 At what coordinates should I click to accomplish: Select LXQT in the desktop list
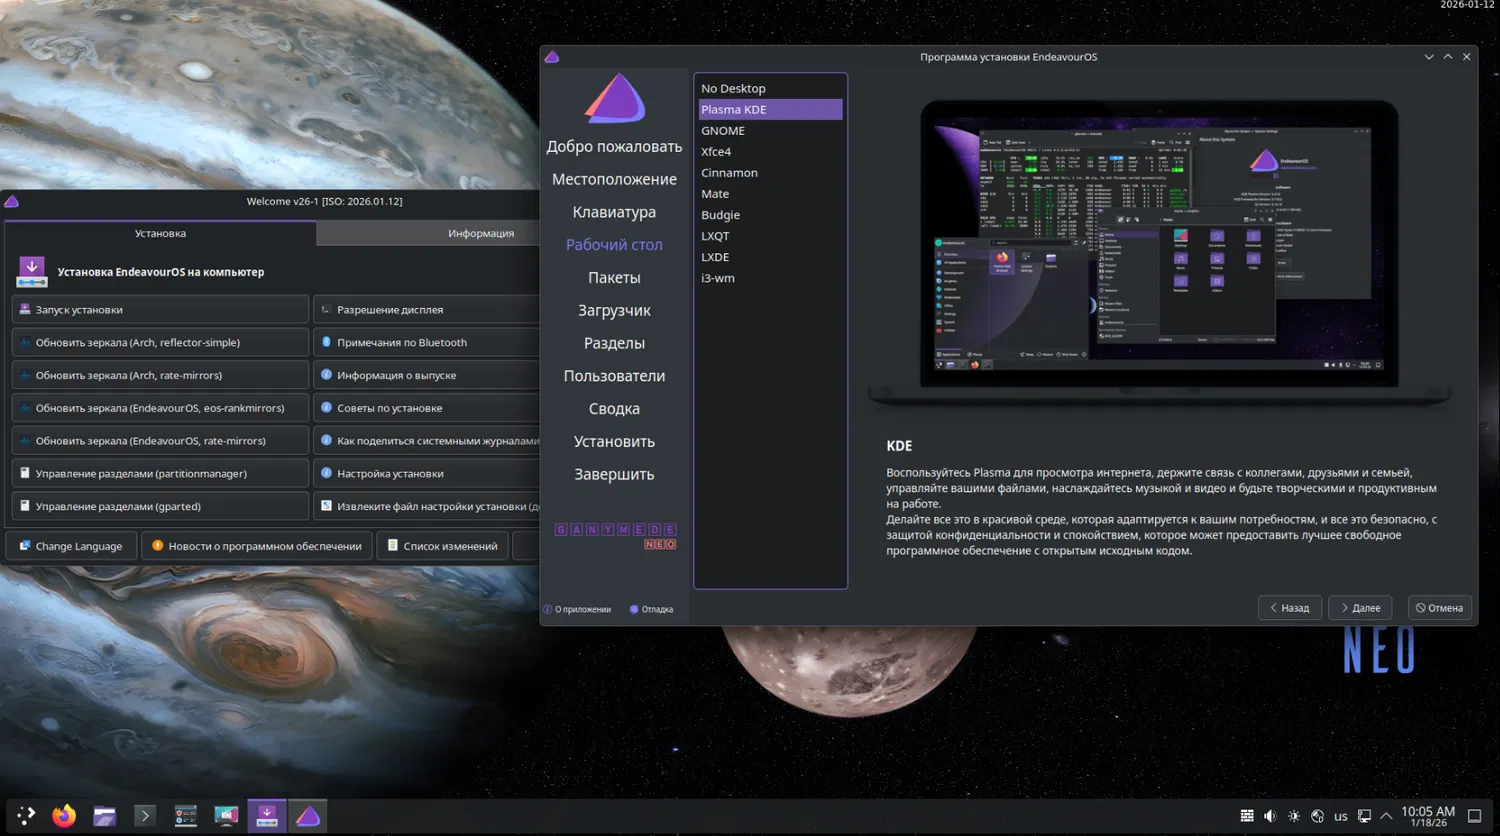pos(771,235)
